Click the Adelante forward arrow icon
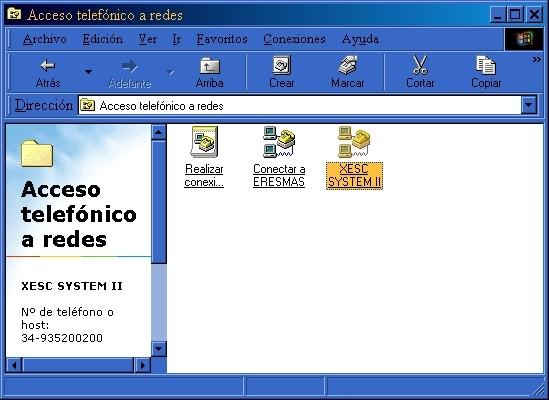Screen dimensions: 549x400 pyautogui.click(x=130, y=66)
